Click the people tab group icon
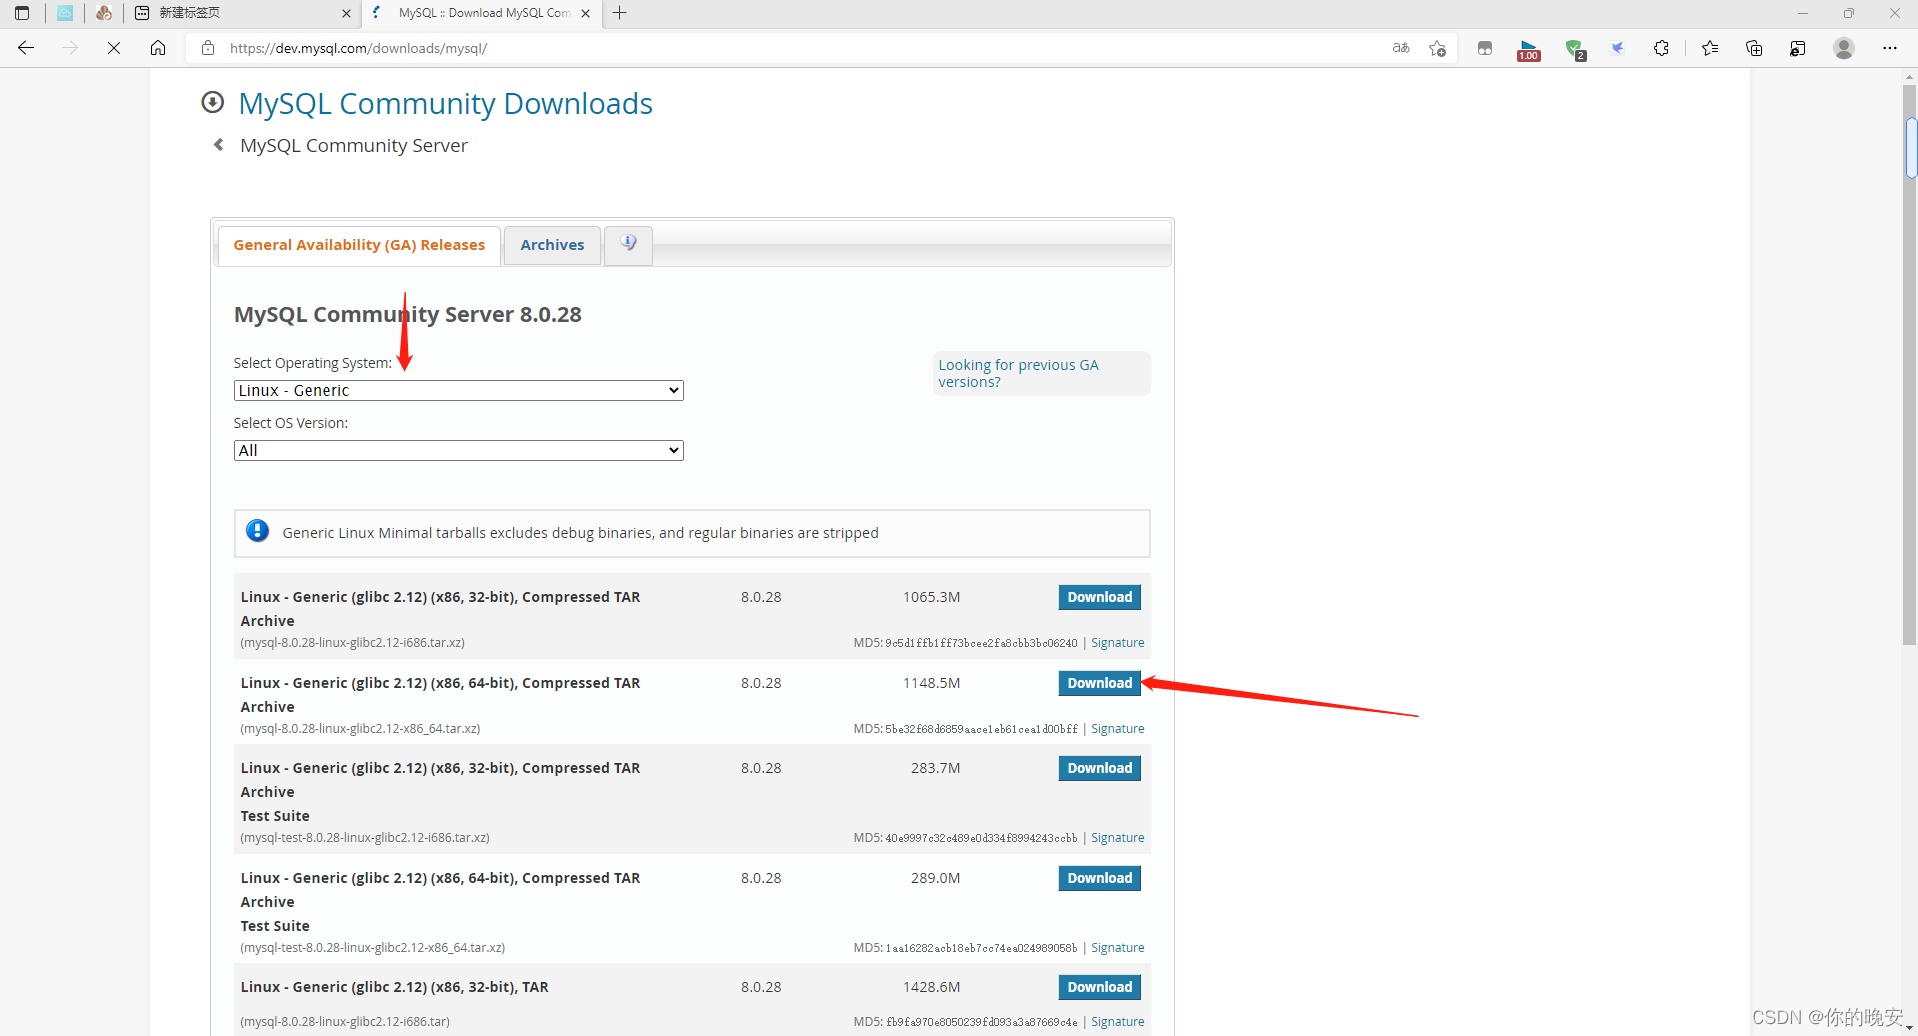The height and width of the screenshot is (1036, 1918). [104, 13]
